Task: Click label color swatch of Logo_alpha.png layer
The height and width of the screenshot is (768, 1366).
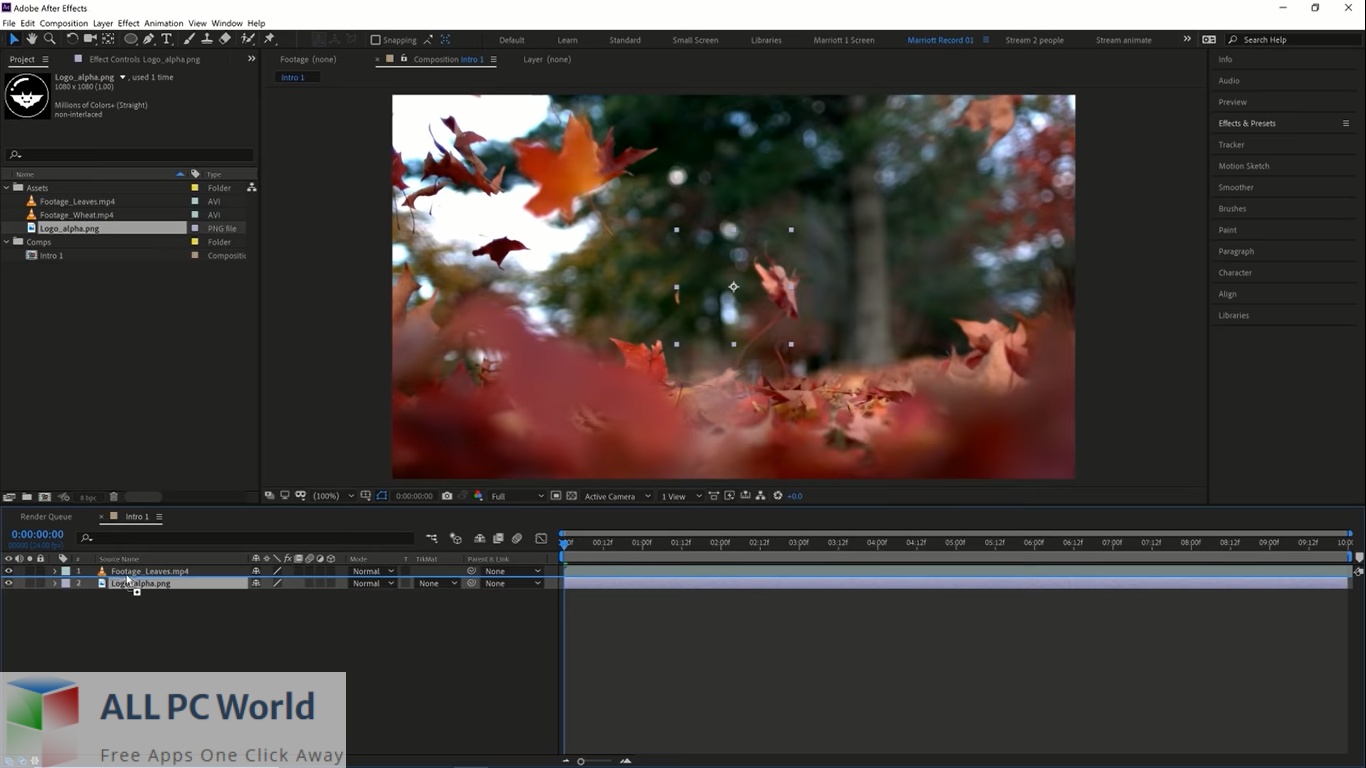Action: (66, 583)
